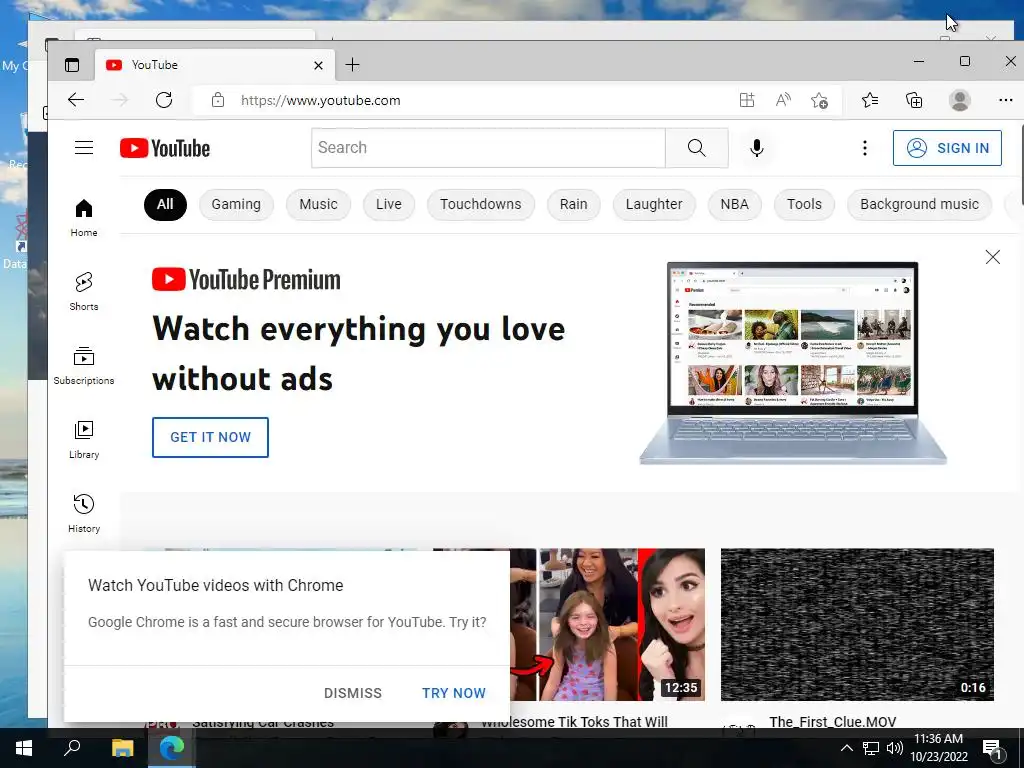
Task: Go to Home in sidebar
Action: [x=84, y=218]
